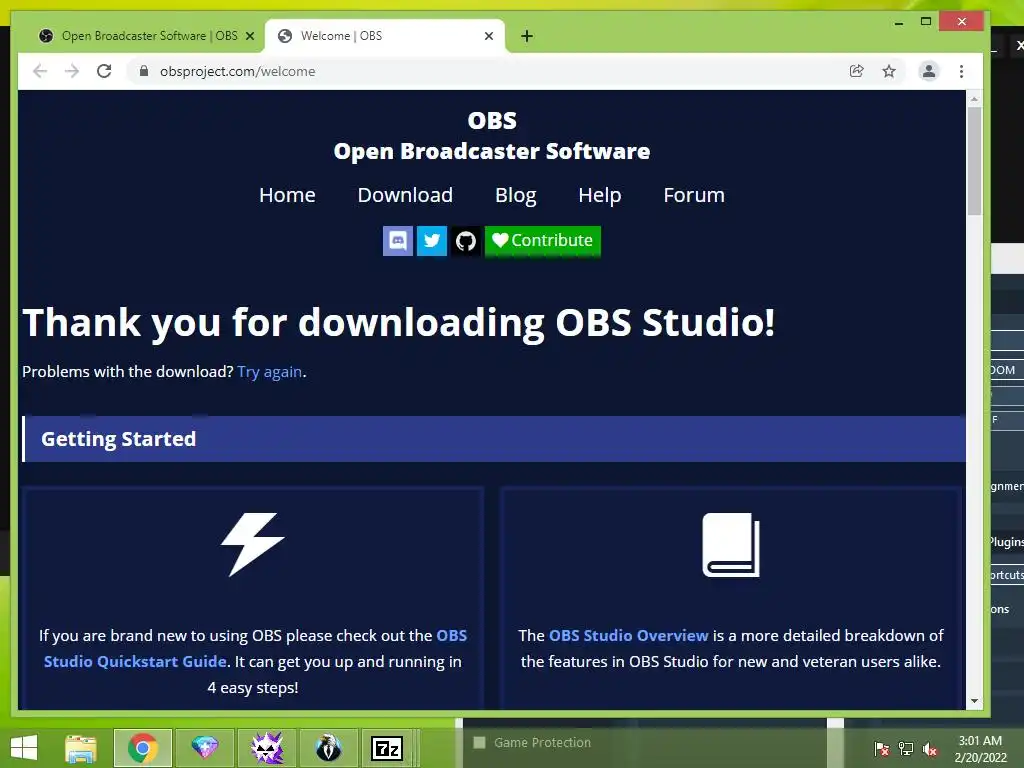Viewport: 1024px width, 768px height.
Task: Click the Chrome taskbar icon
Action: coord(143,748)
